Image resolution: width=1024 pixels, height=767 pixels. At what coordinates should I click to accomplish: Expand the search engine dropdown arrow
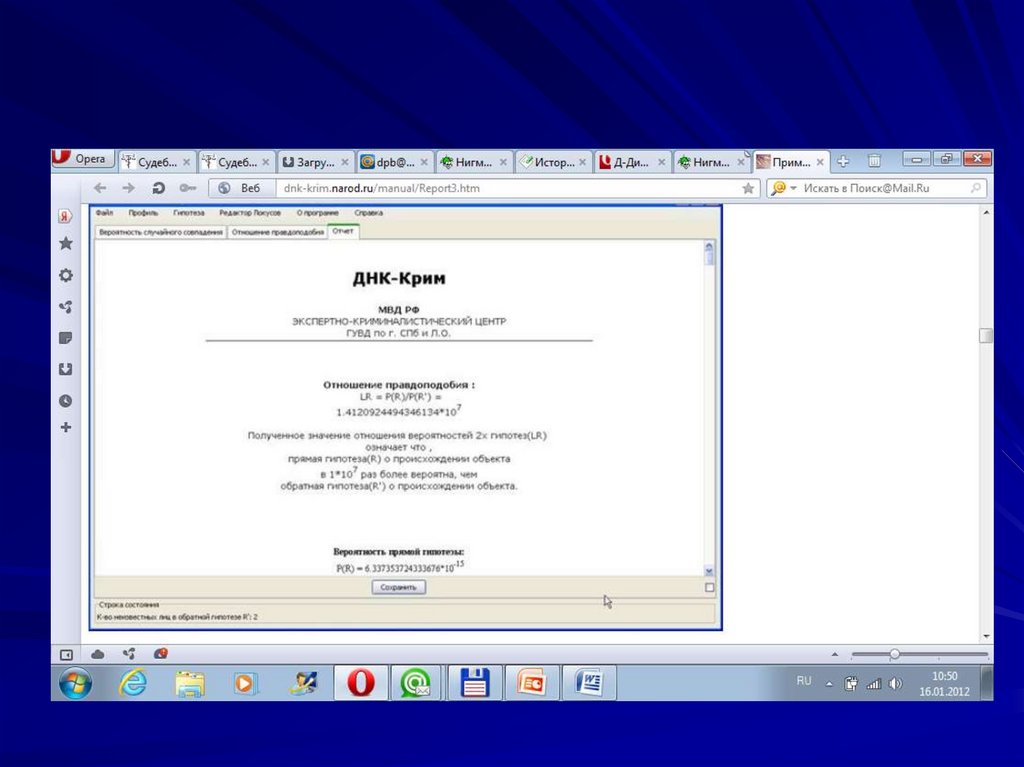793,188
